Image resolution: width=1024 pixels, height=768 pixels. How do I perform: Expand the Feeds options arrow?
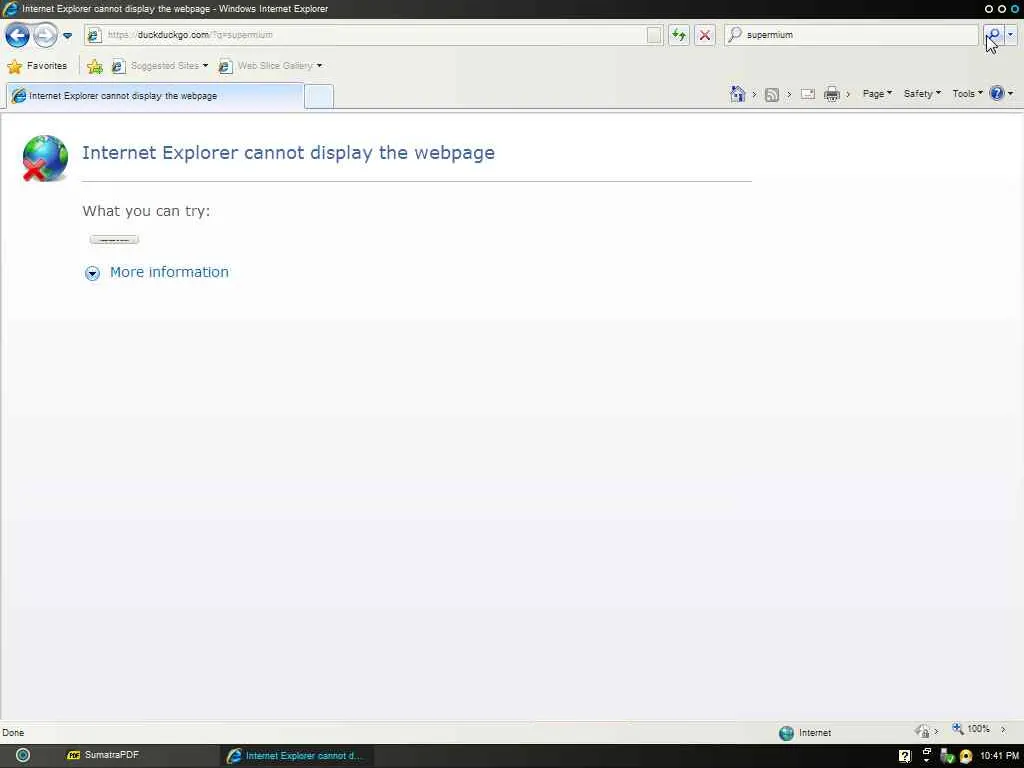pos(789,94)
